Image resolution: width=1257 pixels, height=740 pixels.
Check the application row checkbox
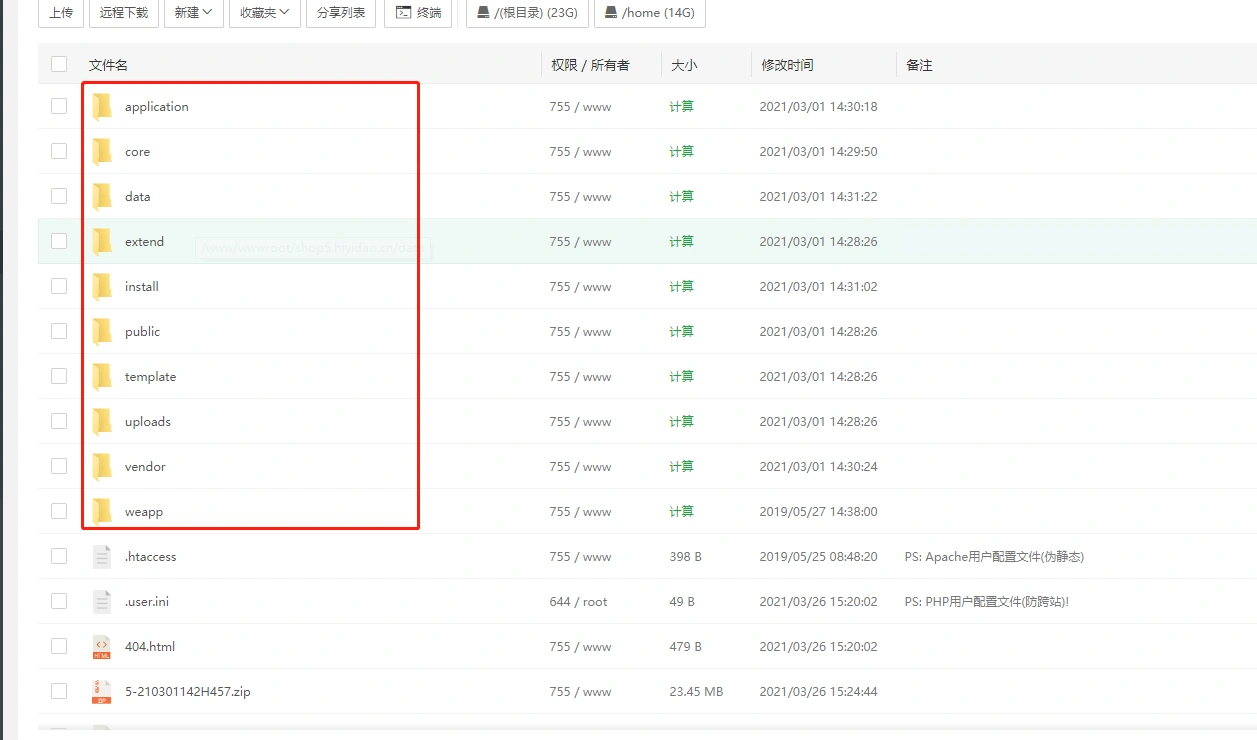[x=59, y=106]
